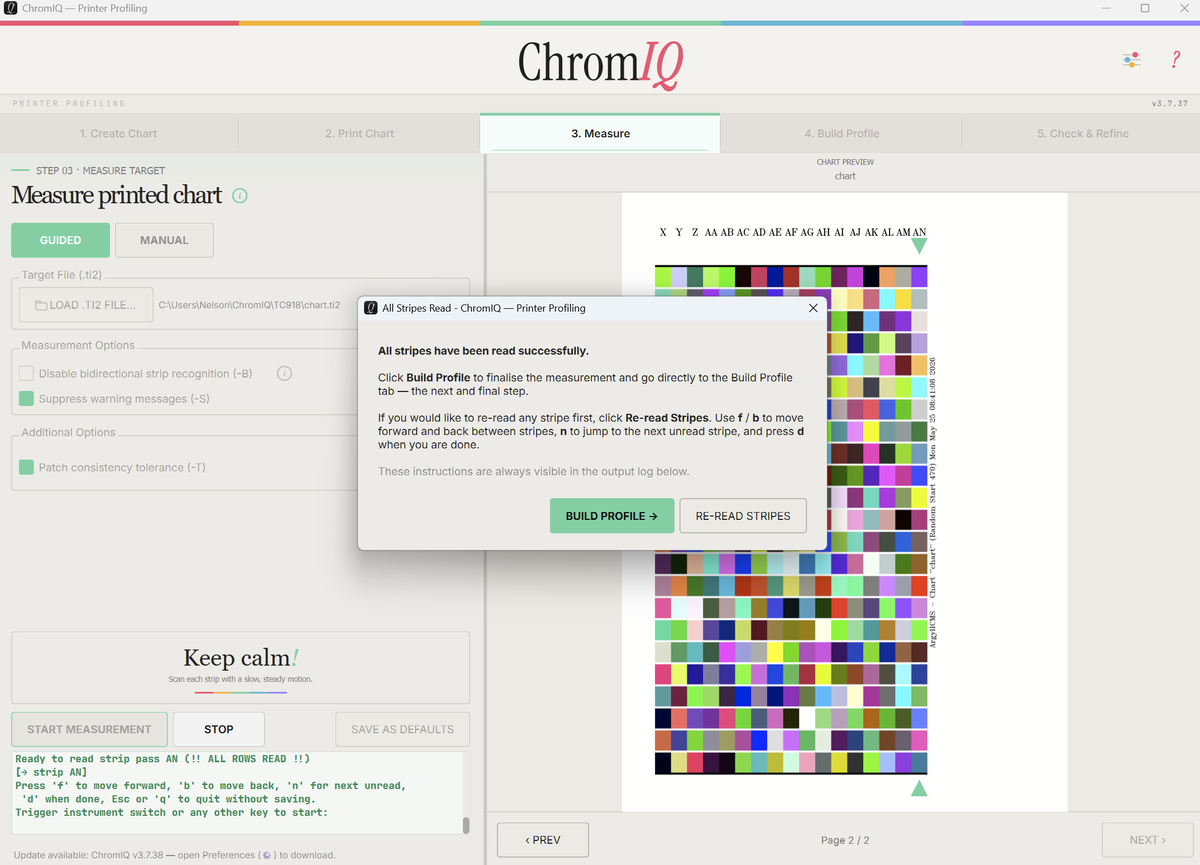The height and width of the screenshot is (865, 1200).
Task: Open preferences via the sliders icon
Action: (x=1131, y=60)
